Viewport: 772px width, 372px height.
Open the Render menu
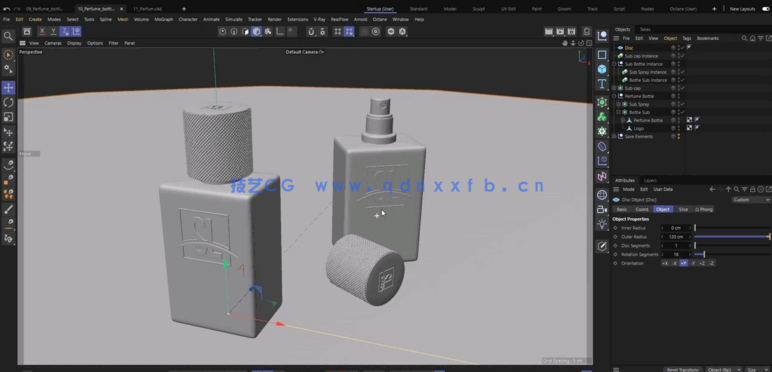point(275,19)
